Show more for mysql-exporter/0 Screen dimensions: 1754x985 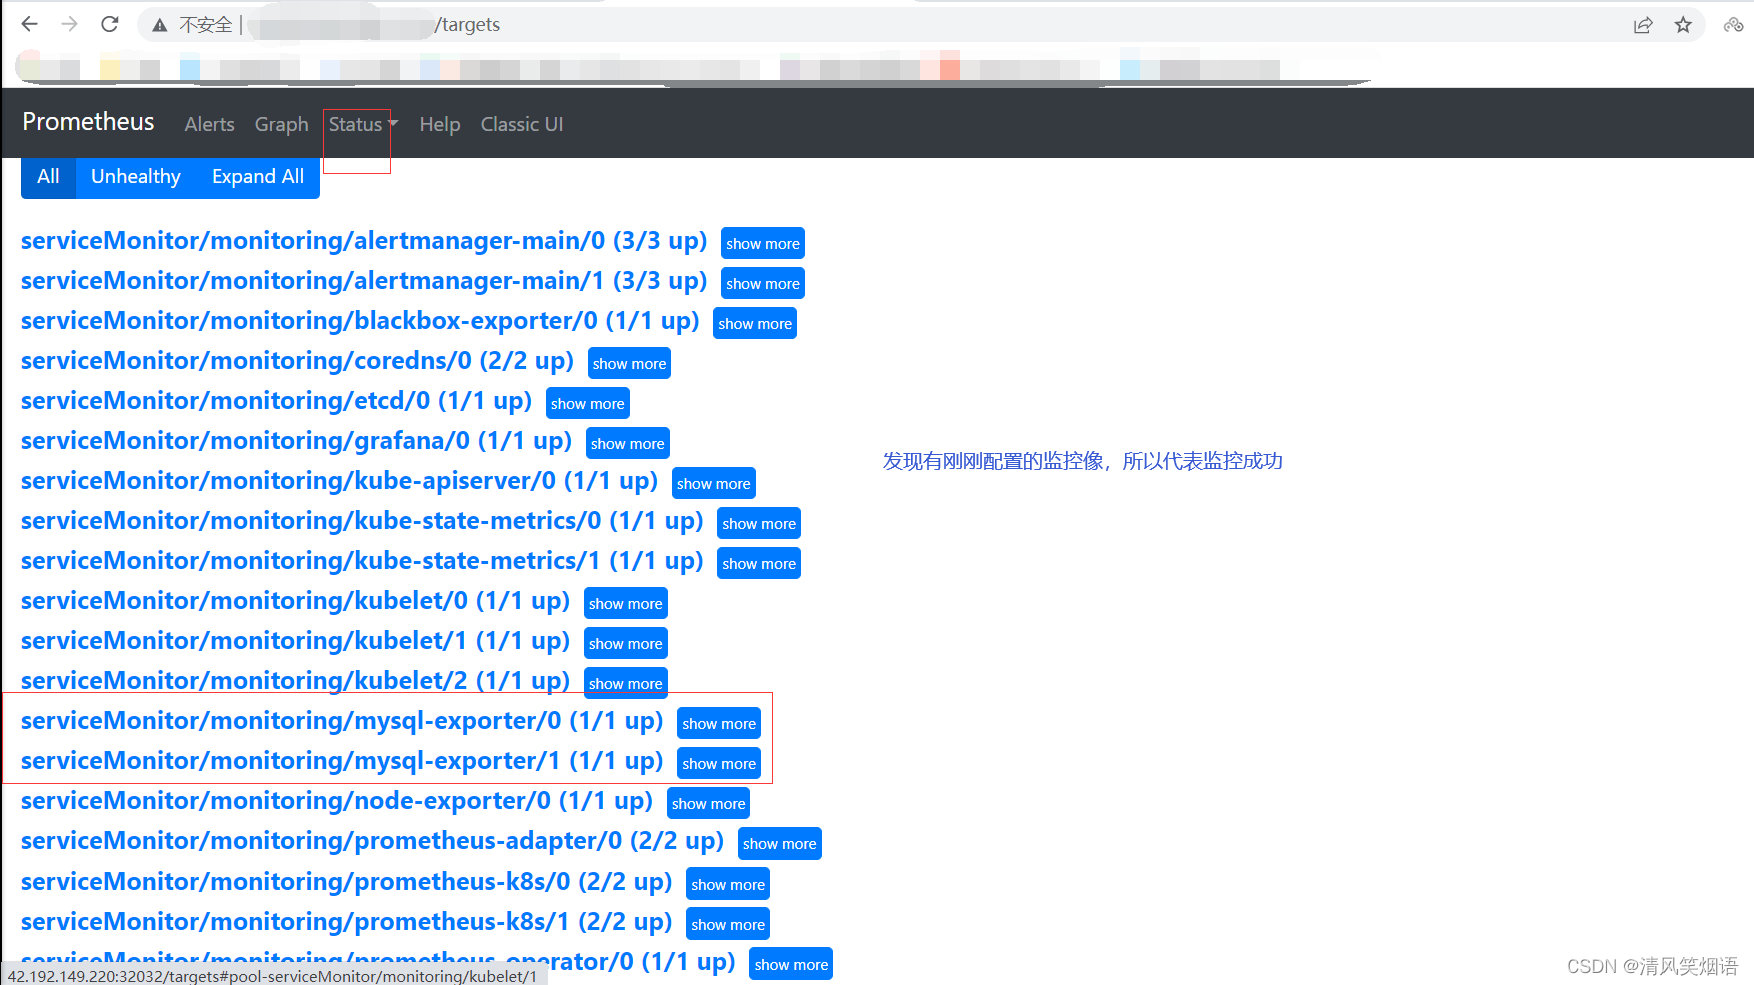tap(719, 723)
